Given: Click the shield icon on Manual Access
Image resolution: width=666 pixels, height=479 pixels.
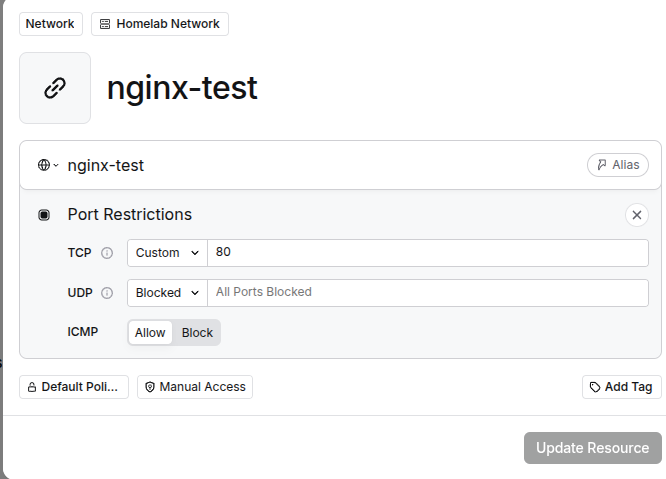Looking at the screenshot, I should coord(150,387).
